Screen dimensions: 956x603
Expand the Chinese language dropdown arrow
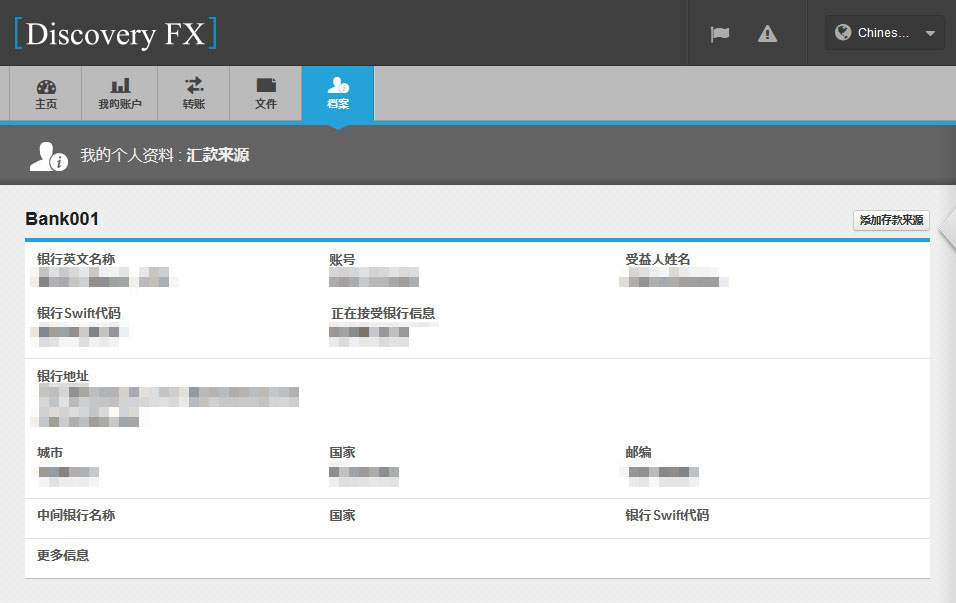click(930, 34)
